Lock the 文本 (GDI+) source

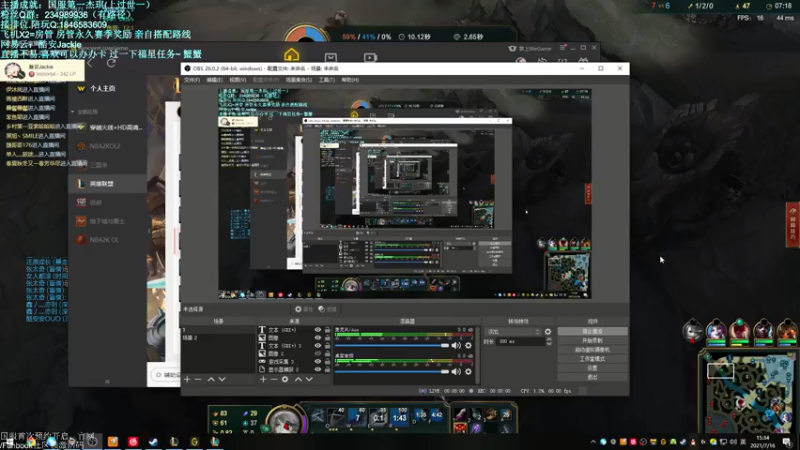(x=328, y=330)
